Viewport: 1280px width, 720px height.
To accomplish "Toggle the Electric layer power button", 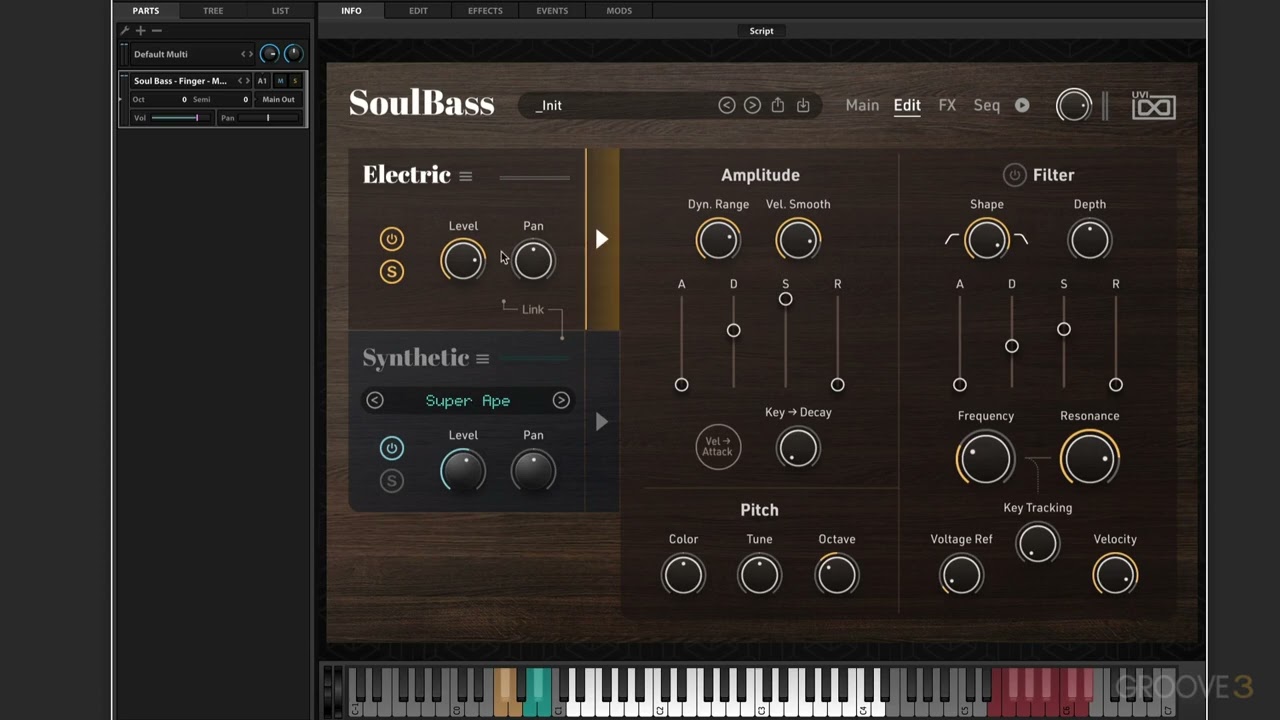I will [392, 239].
